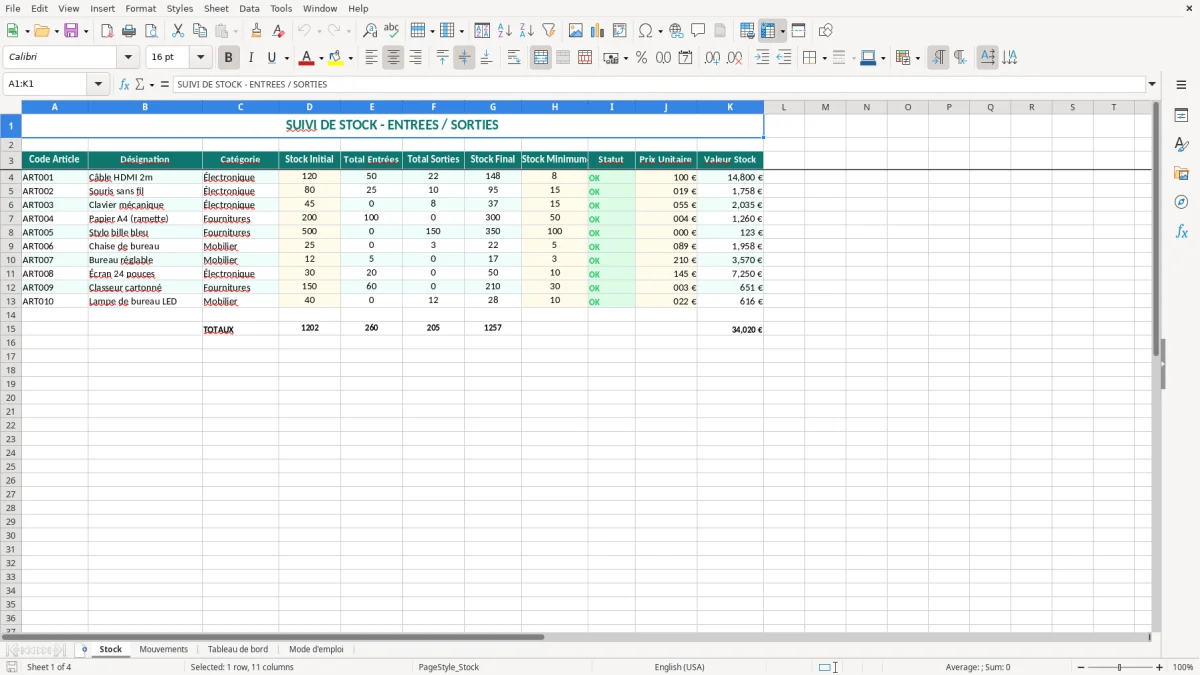The width and height of the screenshot is (1200, 675).
Task: Click the Format as Date icon
Action: [x=686, y=58]
